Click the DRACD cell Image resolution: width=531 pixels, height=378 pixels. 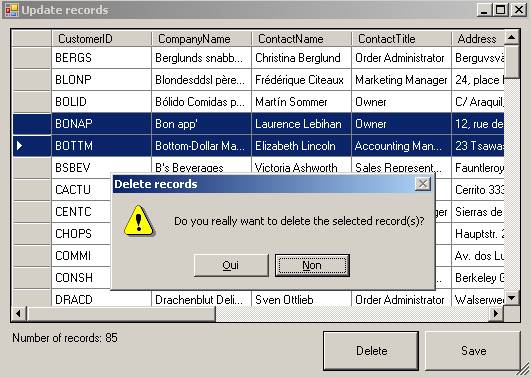(102, 299)
